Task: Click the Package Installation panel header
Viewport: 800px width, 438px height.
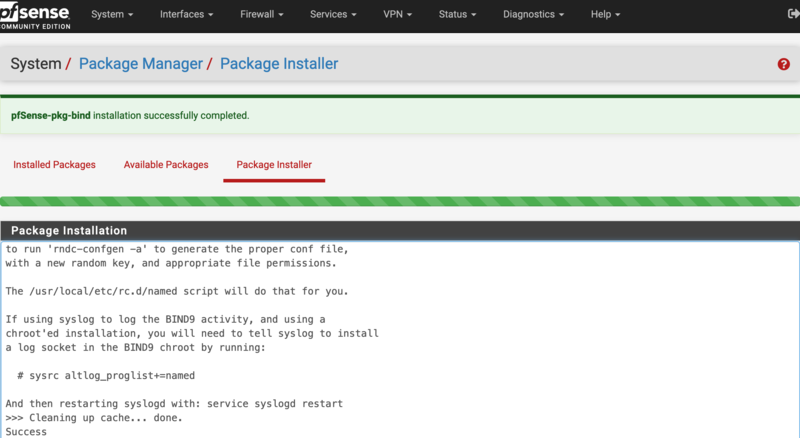Action: (x=400, y=231)
